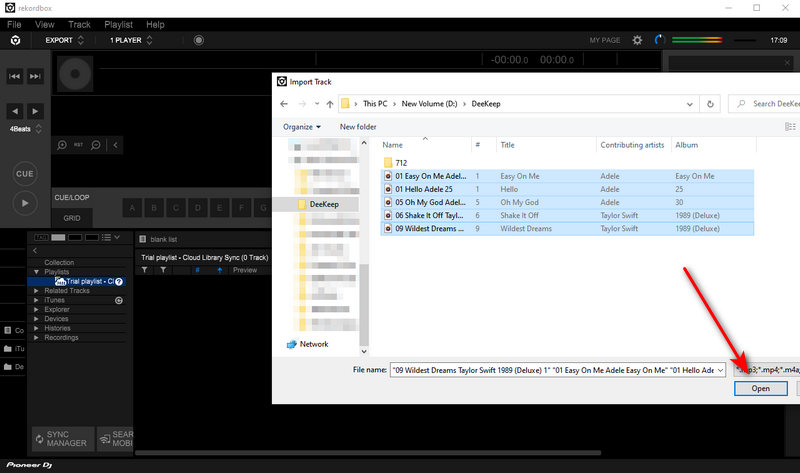Click the rekordbox logo icon in toolbar
Screen dimensions: 800x473
[15, 40]
